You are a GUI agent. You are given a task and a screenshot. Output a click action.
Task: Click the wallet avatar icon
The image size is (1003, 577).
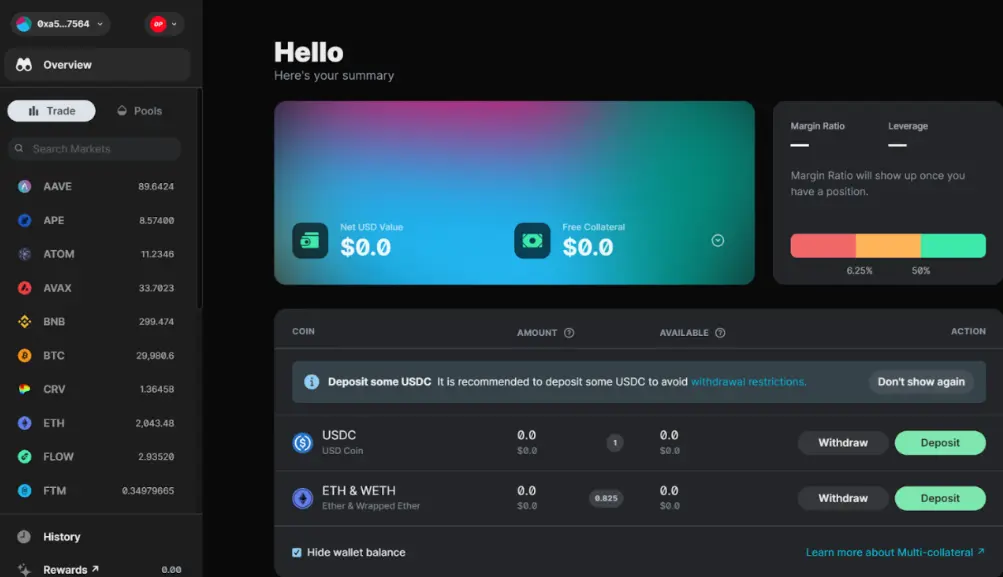point(24,24)
